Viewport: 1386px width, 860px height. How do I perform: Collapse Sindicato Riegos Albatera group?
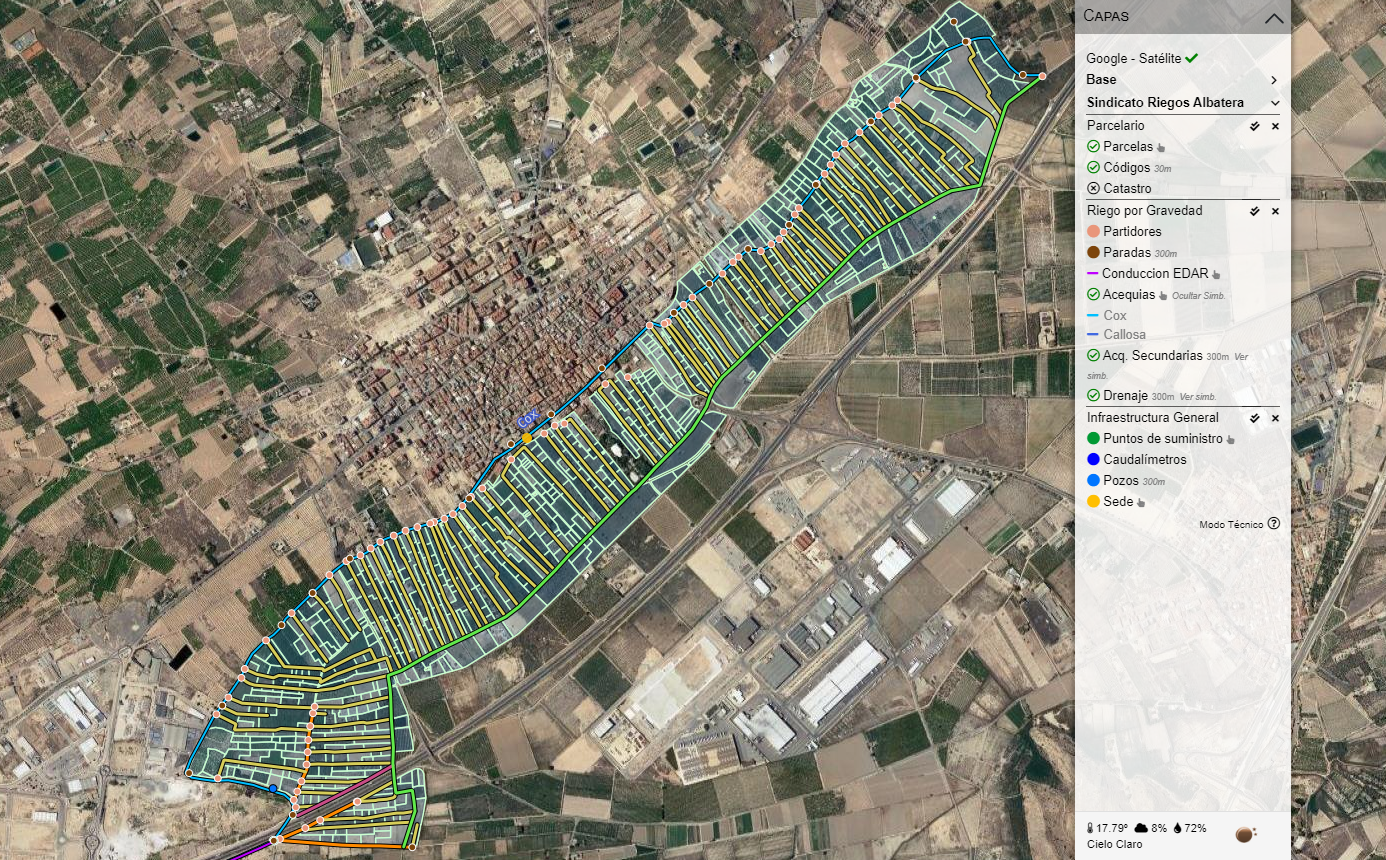1275,103
